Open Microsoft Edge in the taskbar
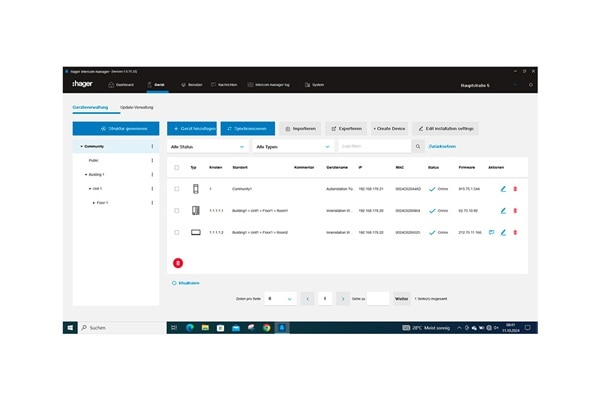This screenshot has width=600, height=400. (x=189, y=327)
